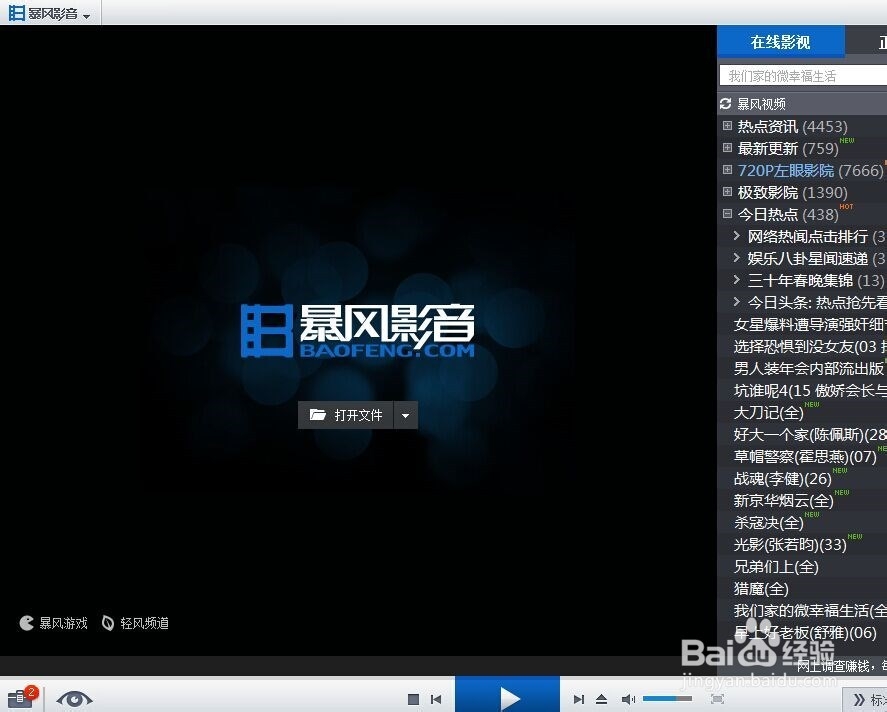Expand 今日头条 subcategory arrow

(x=737, y=302)
